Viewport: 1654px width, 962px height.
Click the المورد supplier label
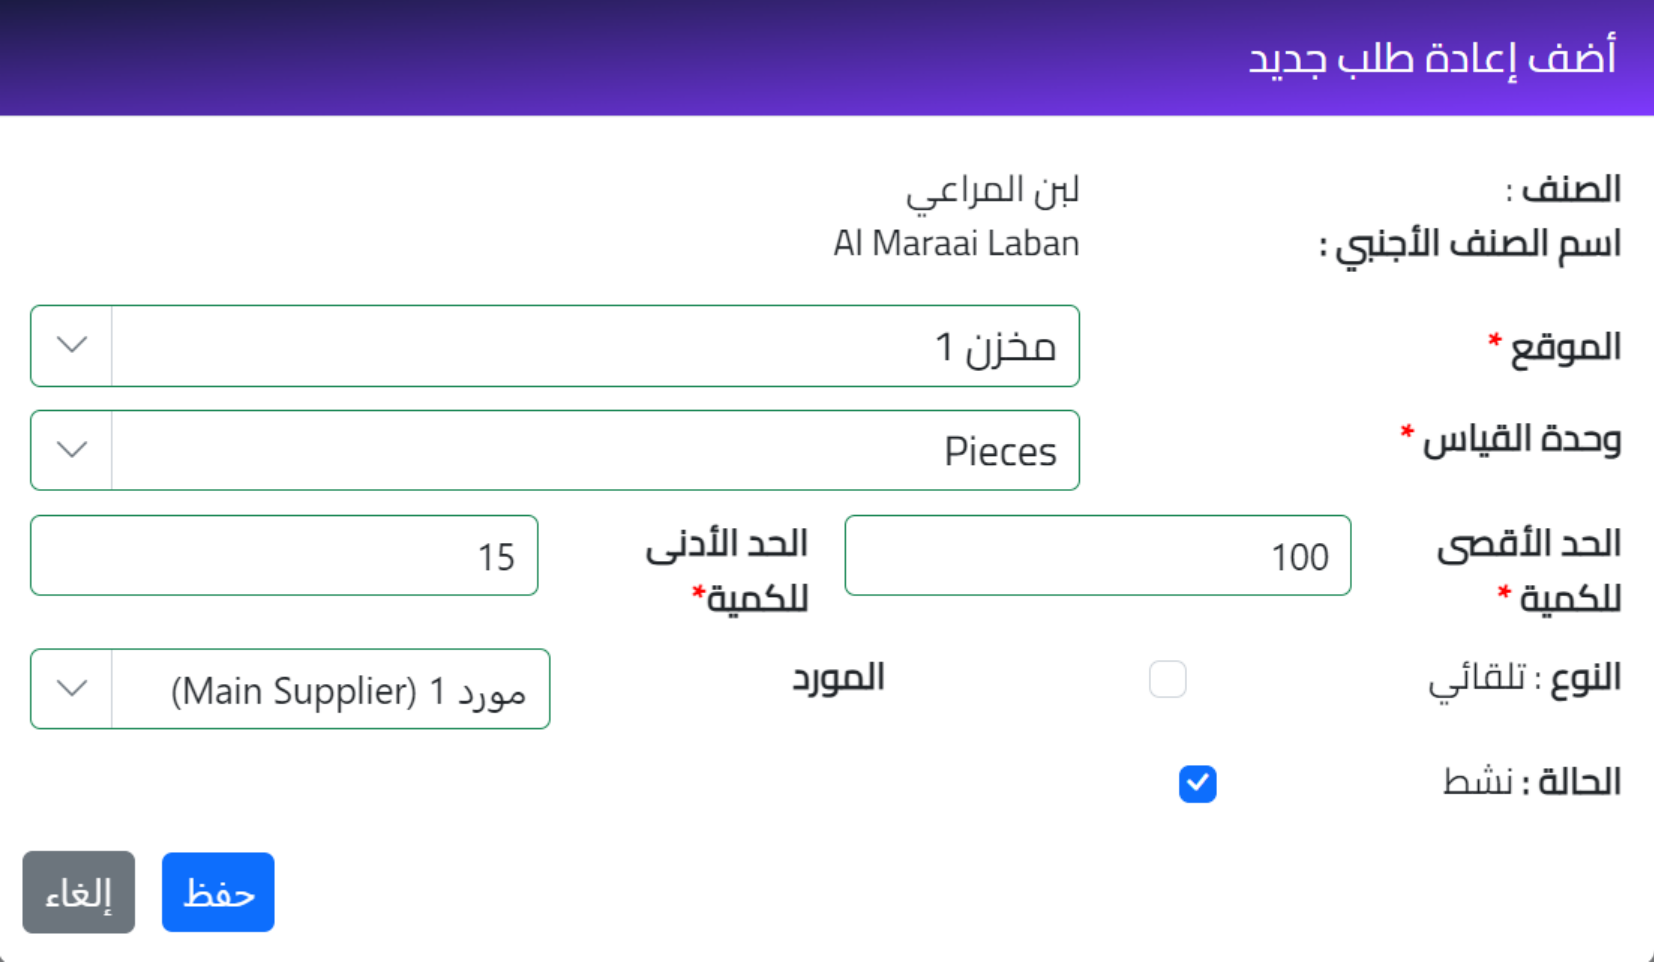[x=838, y=678]
